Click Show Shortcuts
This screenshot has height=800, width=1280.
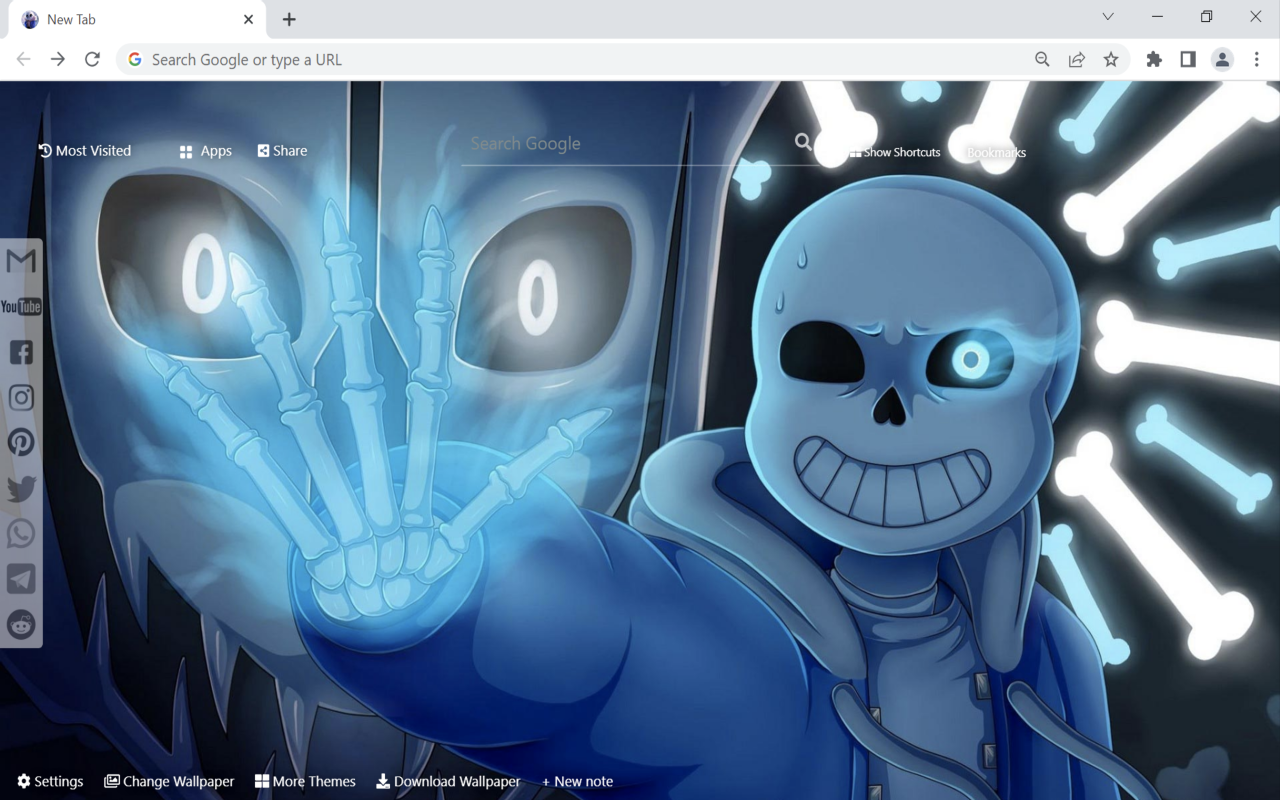coord(895,152)
